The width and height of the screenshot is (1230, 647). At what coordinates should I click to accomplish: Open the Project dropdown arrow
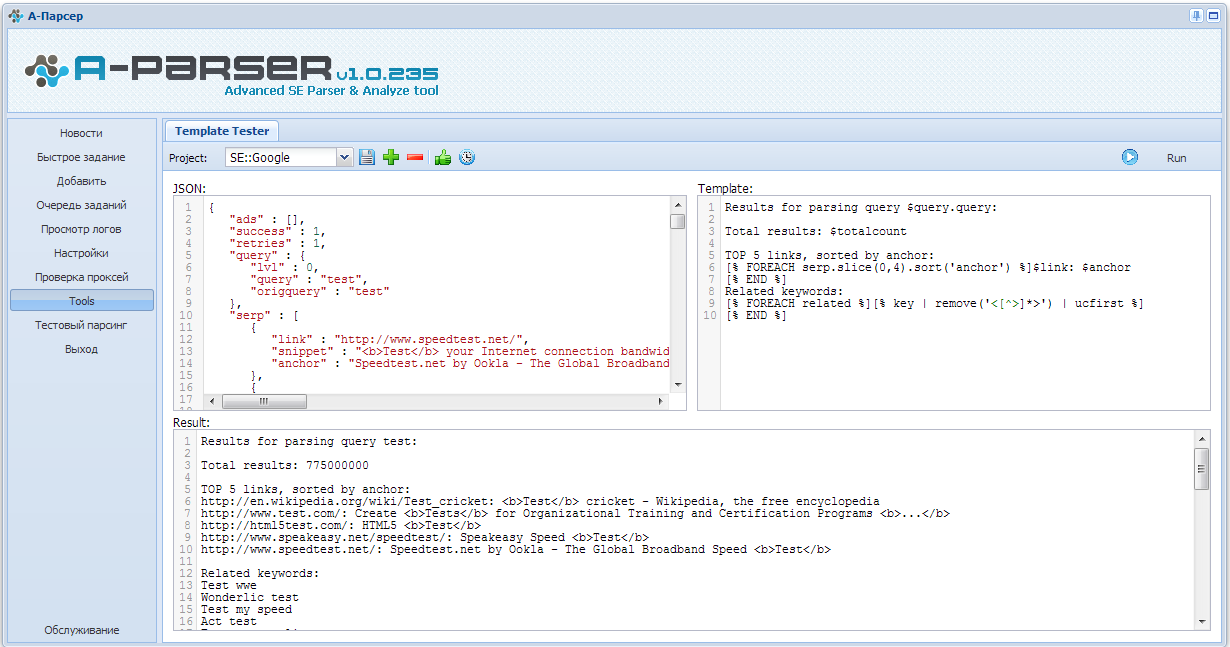click(x=345, y=157)
